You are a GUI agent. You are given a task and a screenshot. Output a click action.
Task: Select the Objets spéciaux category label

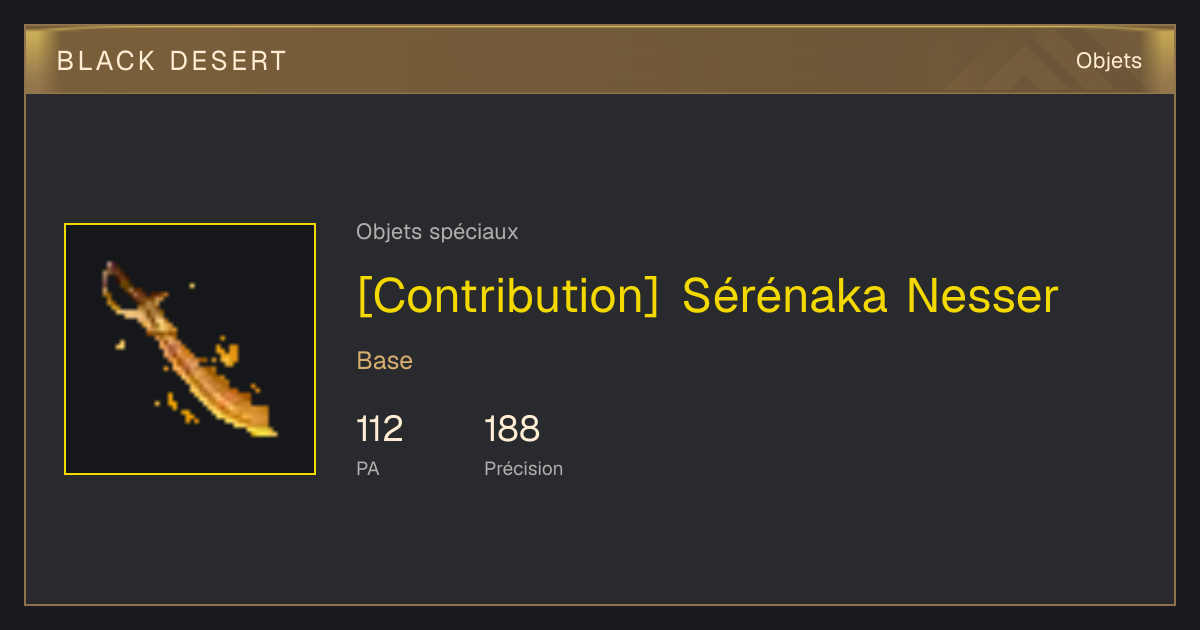(437, 232)
